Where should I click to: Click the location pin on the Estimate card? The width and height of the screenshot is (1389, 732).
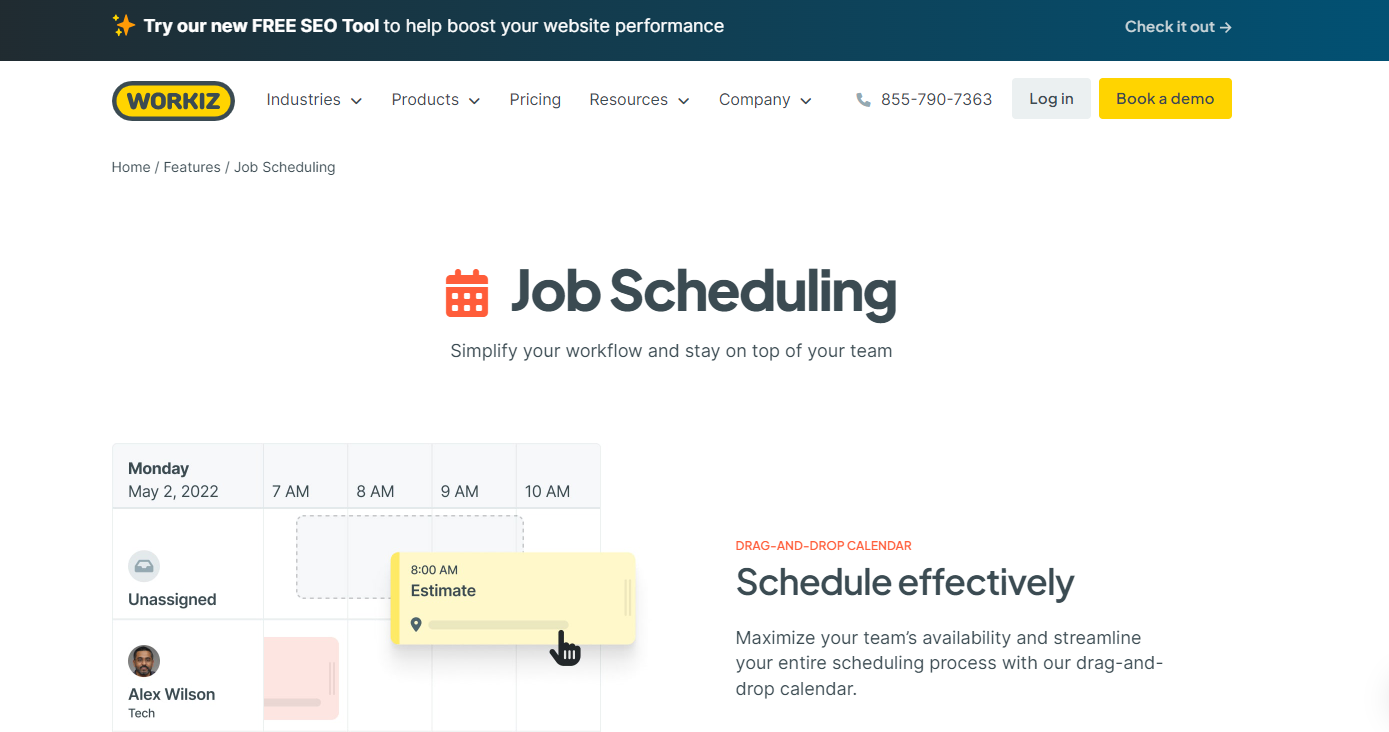tap(416, 622)
